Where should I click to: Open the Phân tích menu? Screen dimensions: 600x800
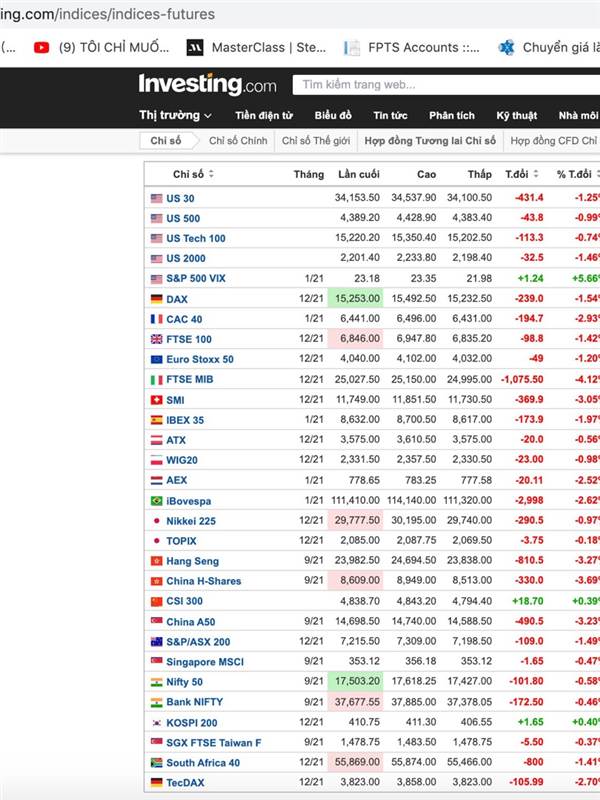(452, 115)
